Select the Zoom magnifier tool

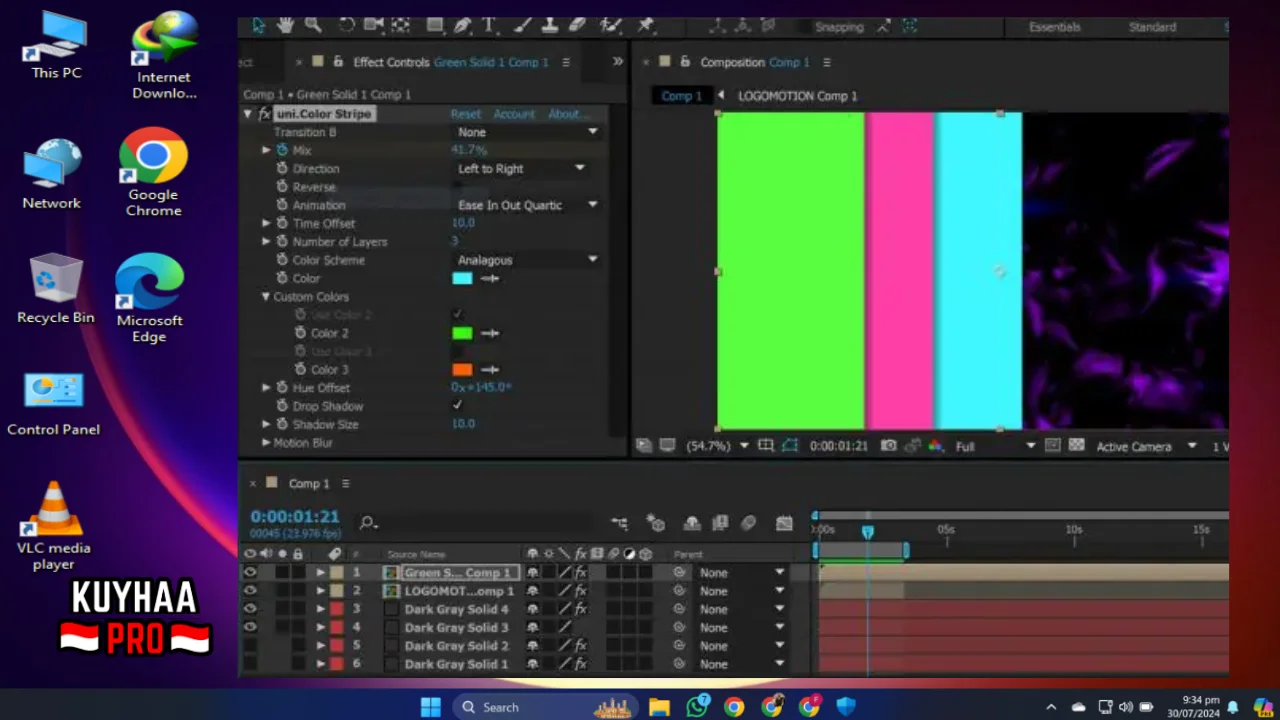tap(313, 25)
